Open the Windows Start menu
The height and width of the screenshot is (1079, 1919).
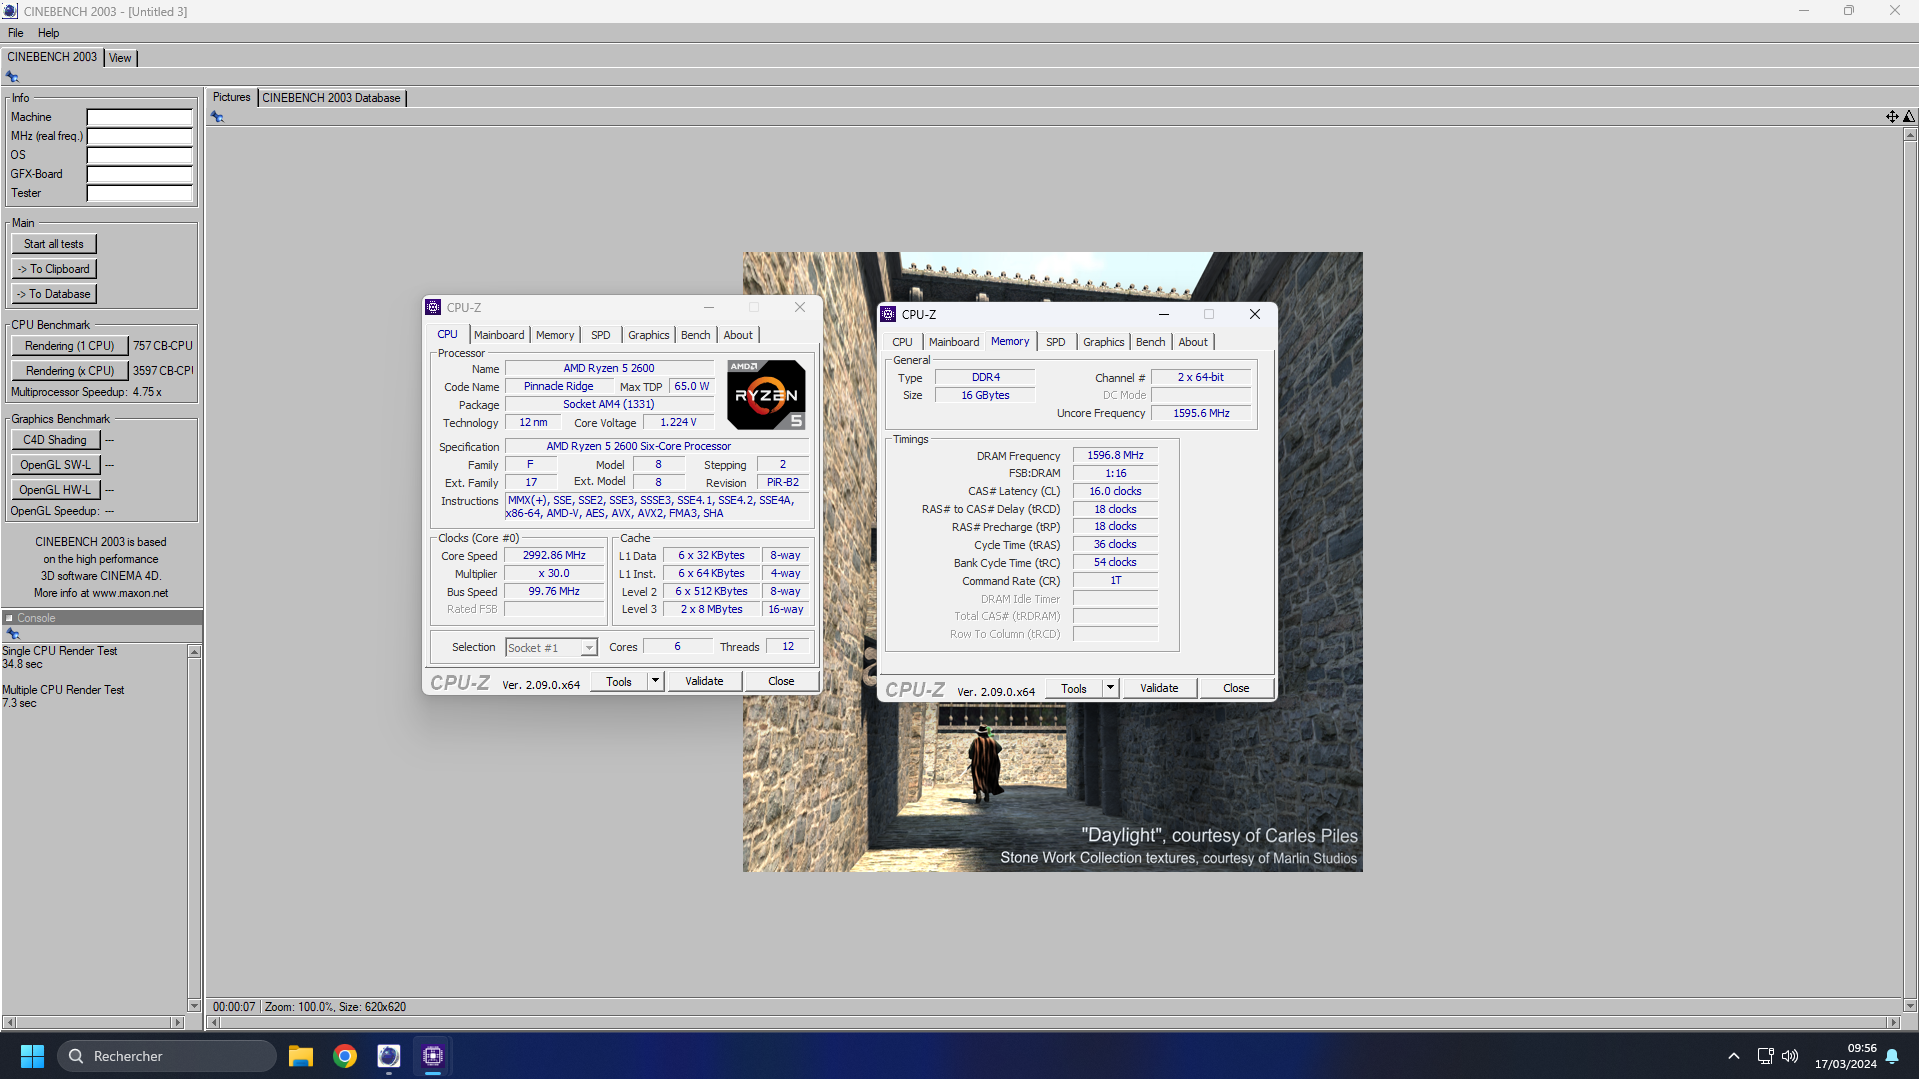tap(32, 1056)
